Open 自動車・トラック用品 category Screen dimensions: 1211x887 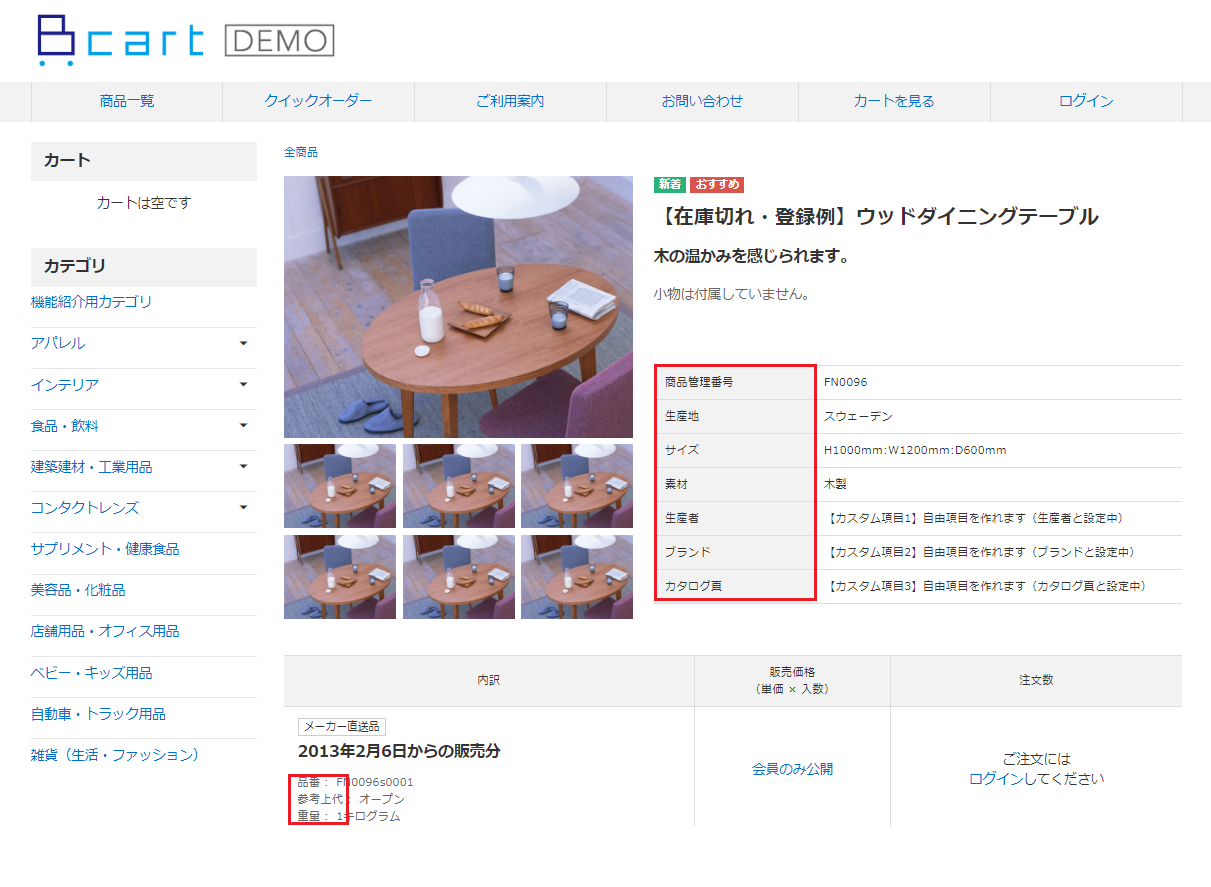98,714
